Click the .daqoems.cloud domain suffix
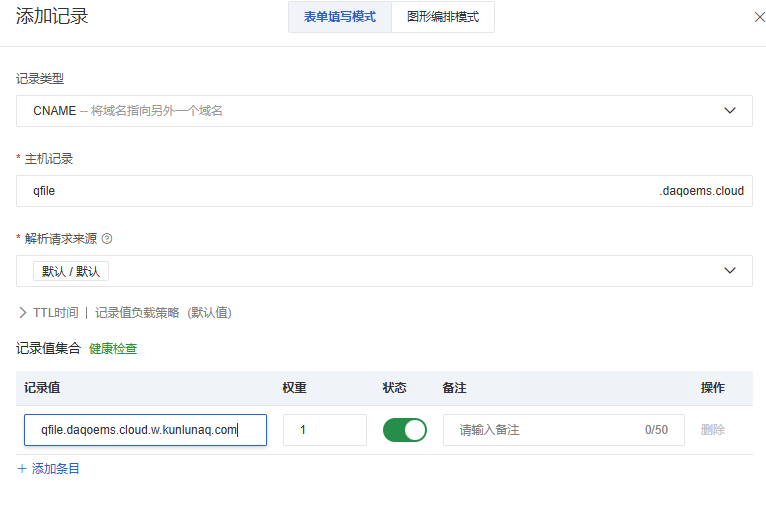Viewport: 766px width, 505px height. tap(701, 191)
